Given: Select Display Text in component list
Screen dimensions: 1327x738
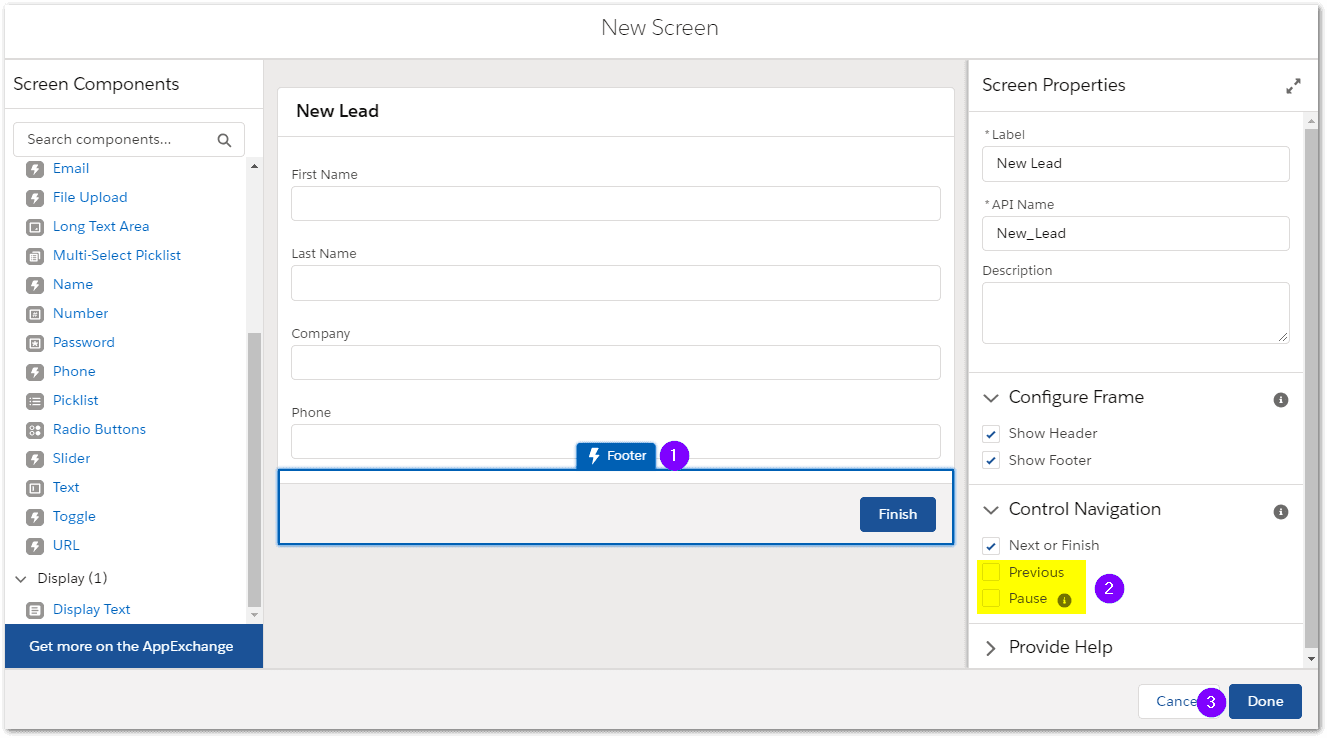Looking at the screenshot, I should 91,609.
